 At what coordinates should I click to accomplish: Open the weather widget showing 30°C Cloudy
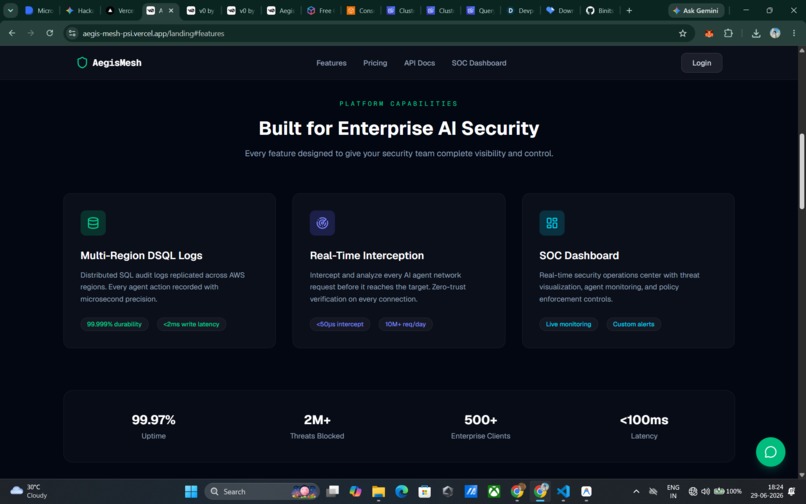[x=29, y=491]
